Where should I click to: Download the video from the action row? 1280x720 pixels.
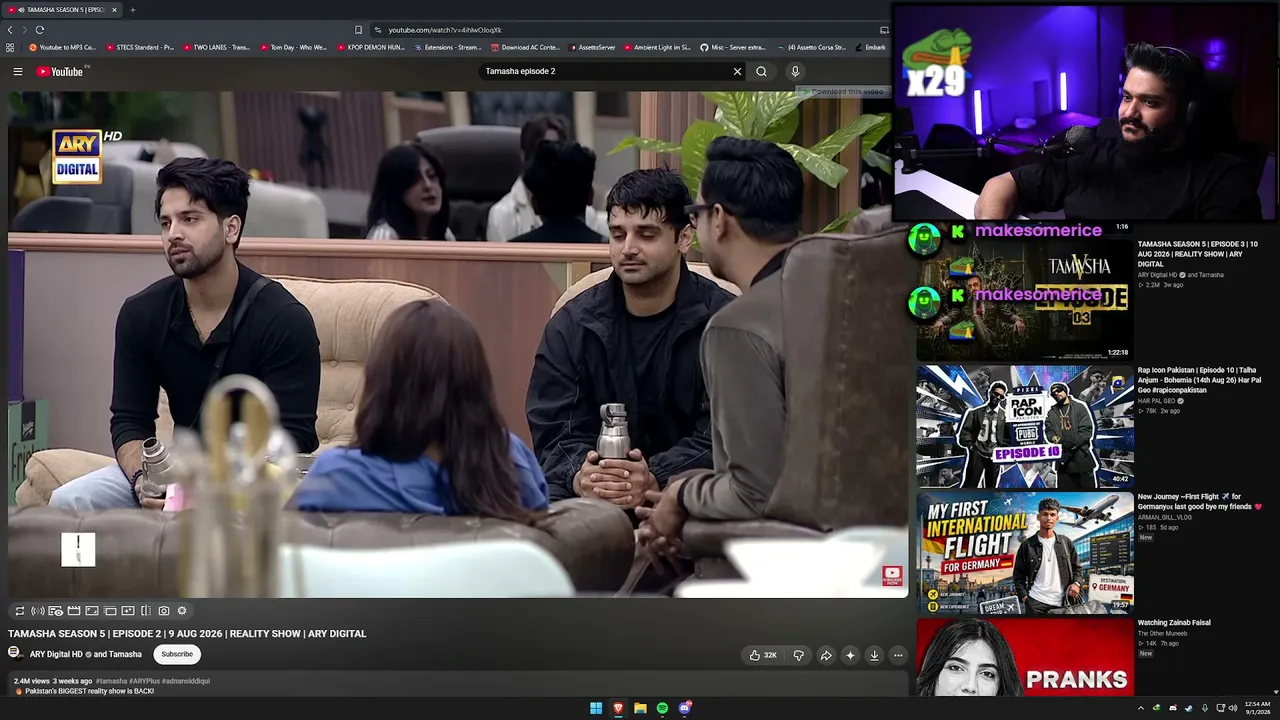874,655
